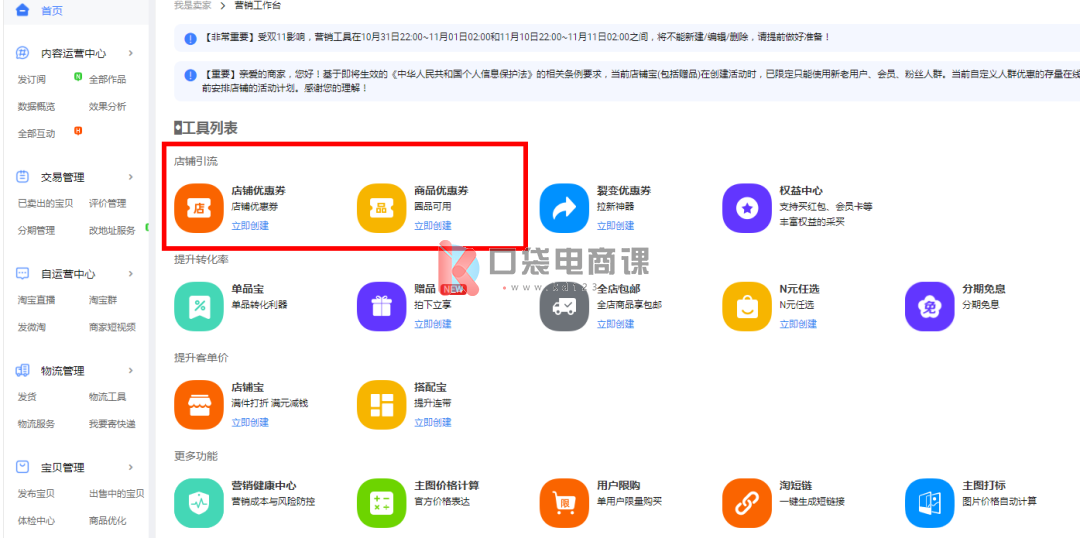The width and height of the screenshot is (1080, 538).
Task: Click 立即创建 under 店铺优惠券
Action: click(x=250, y=225)
